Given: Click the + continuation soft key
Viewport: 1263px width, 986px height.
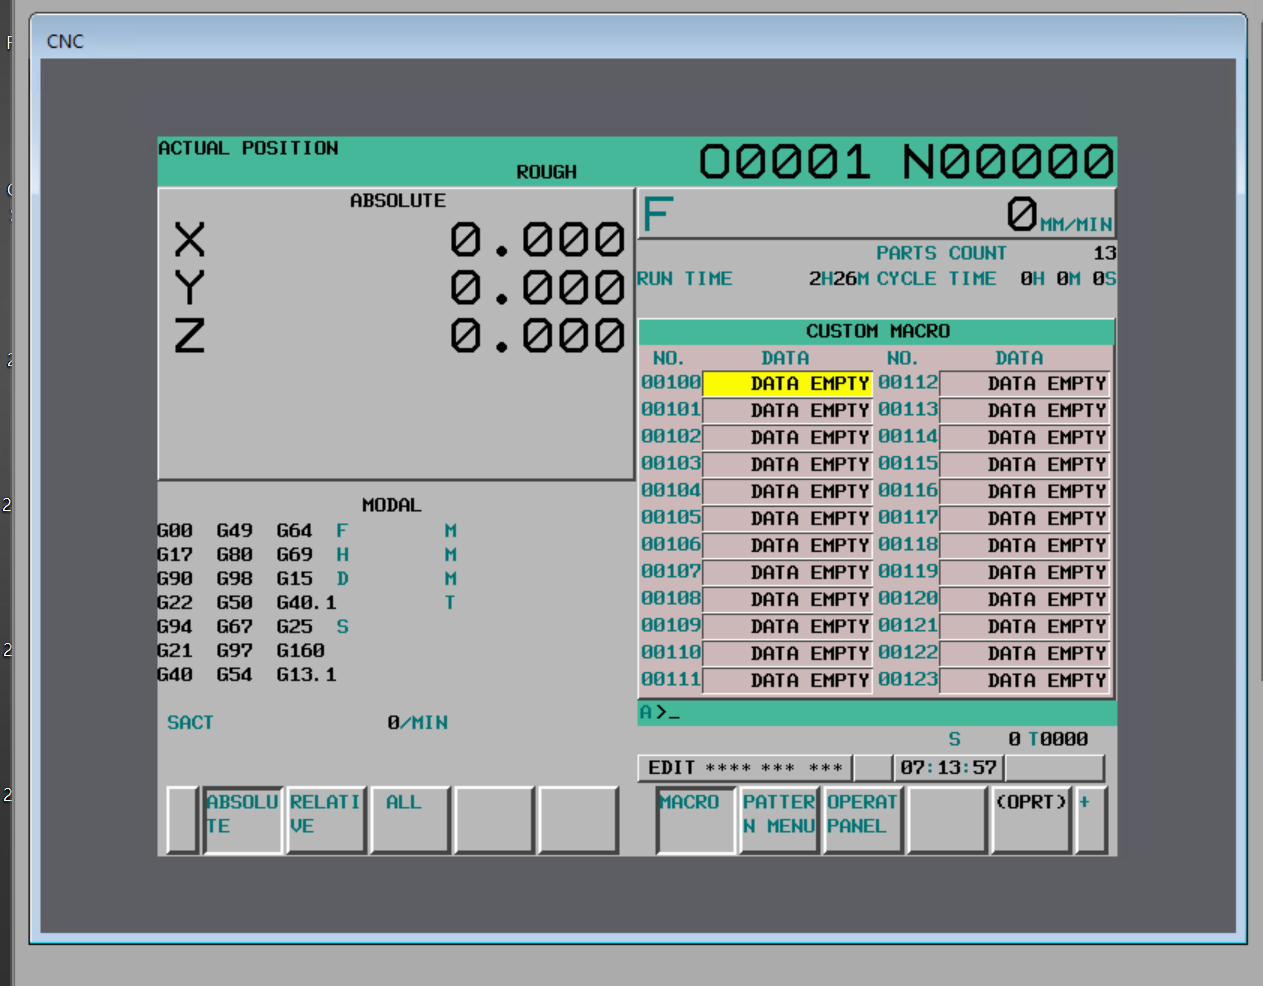Looking at the screenshot, I should click(x=1092, y=820).
